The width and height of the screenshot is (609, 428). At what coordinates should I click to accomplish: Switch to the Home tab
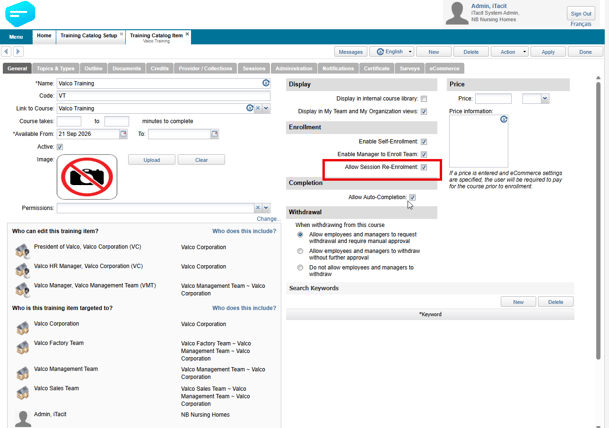coord(44,36)
